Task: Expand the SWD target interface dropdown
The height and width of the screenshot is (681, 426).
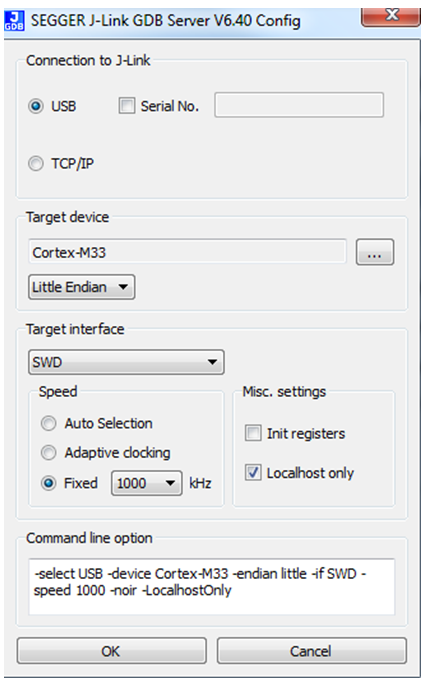Action: click(126, 362)
